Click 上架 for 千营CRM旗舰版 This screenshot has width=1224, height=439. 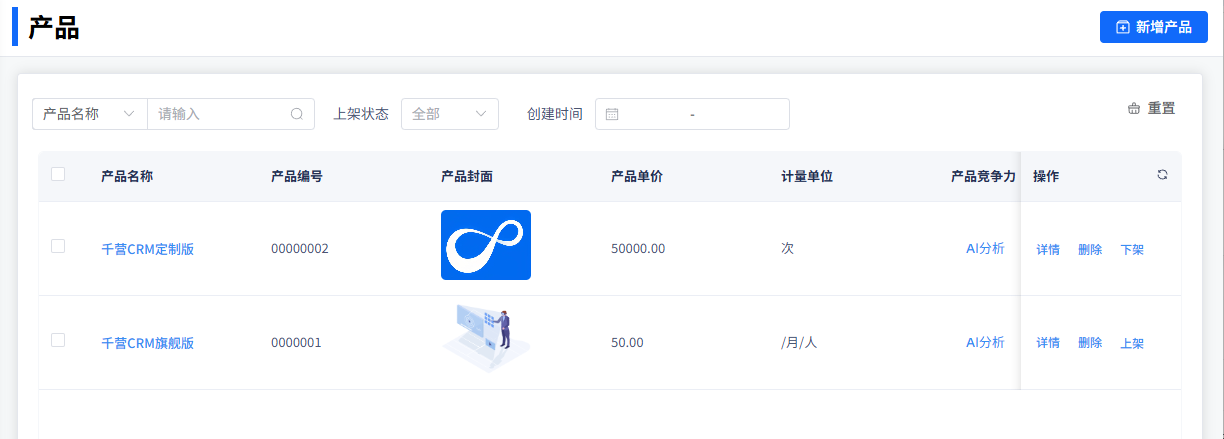[x=1132, y=343]
